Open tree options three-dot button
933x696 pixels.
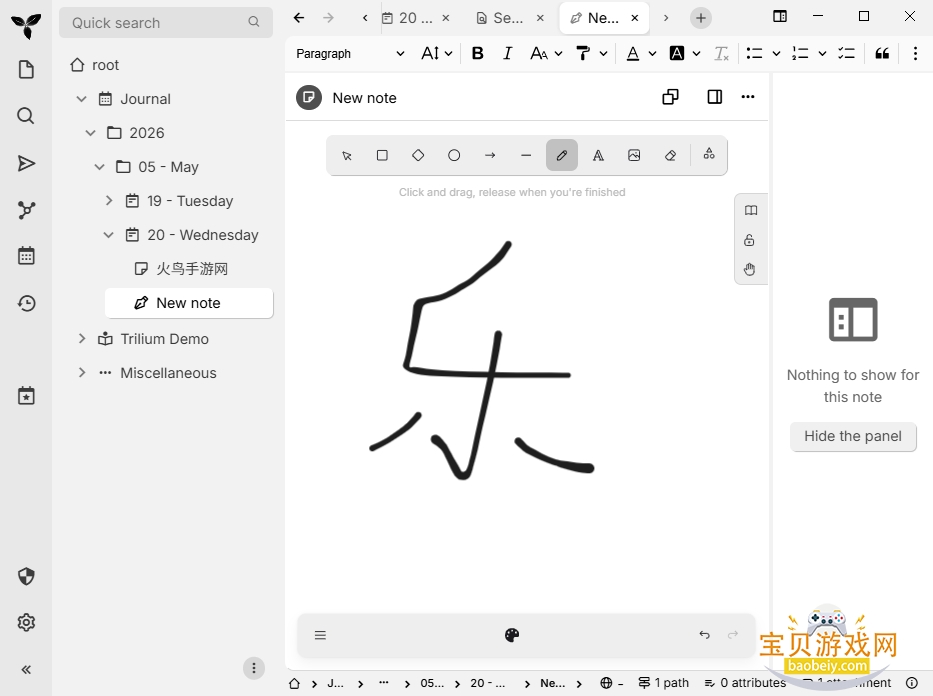pyautogui.click(x=253, y=668)
